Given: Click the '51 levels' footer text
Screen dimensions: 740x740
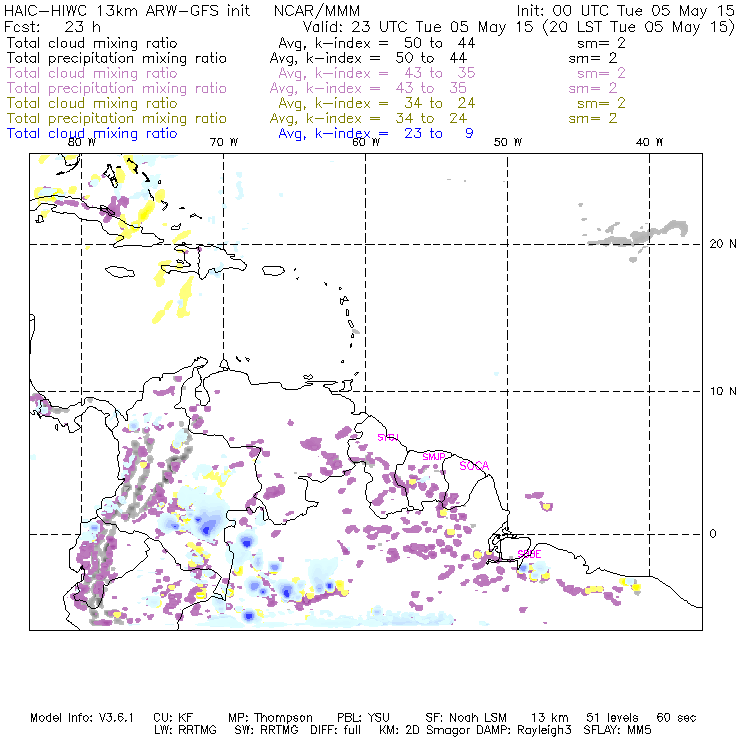Looking at the screenshot, I should pos(612,718).
